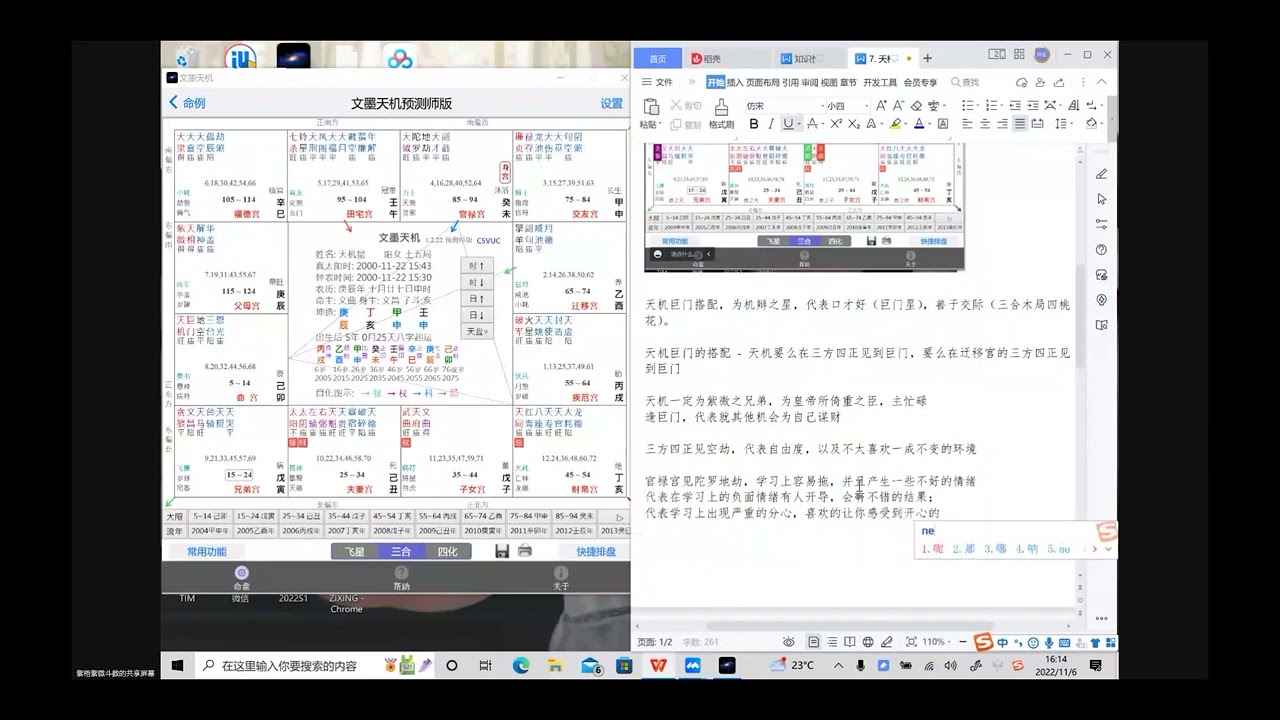The image size is (1280, 720).
Task: Open 帮助 help icon in chart app
Action: click(401, 578)
